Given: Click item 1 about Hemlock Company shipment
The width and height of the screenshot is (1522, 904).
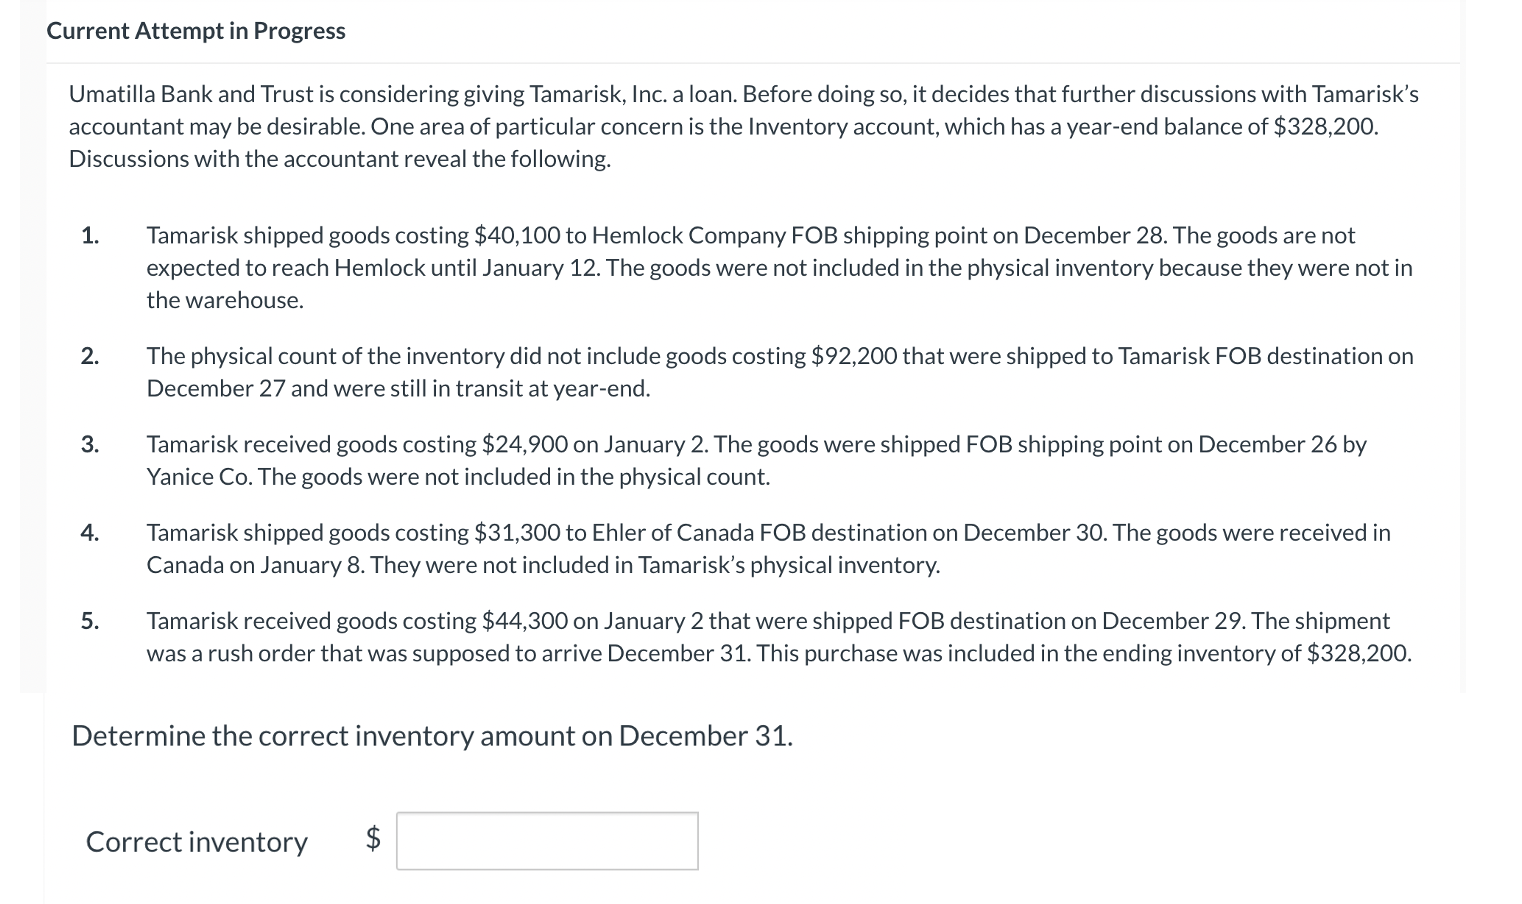Looking at the screenshot, I should (779, 267).
